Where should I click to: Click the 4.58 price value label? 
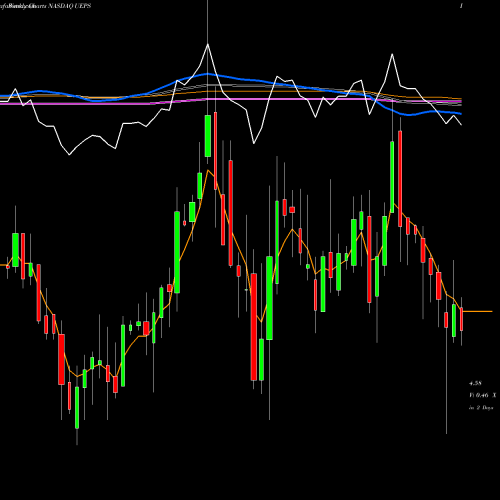[x=475, y=383]
